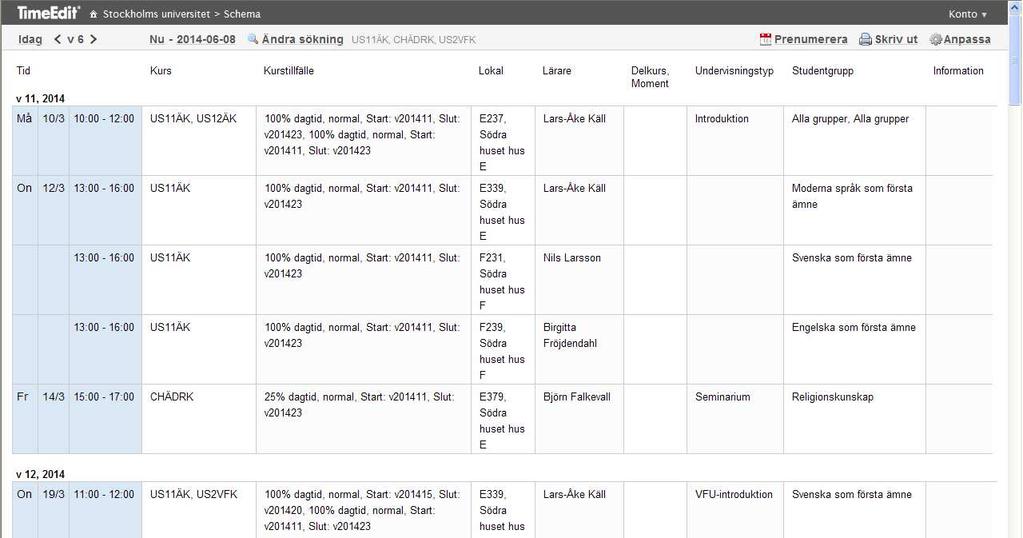Open the Konto dropdown menu
This screenshot has height=538, width=1023.
coord(968,14)
